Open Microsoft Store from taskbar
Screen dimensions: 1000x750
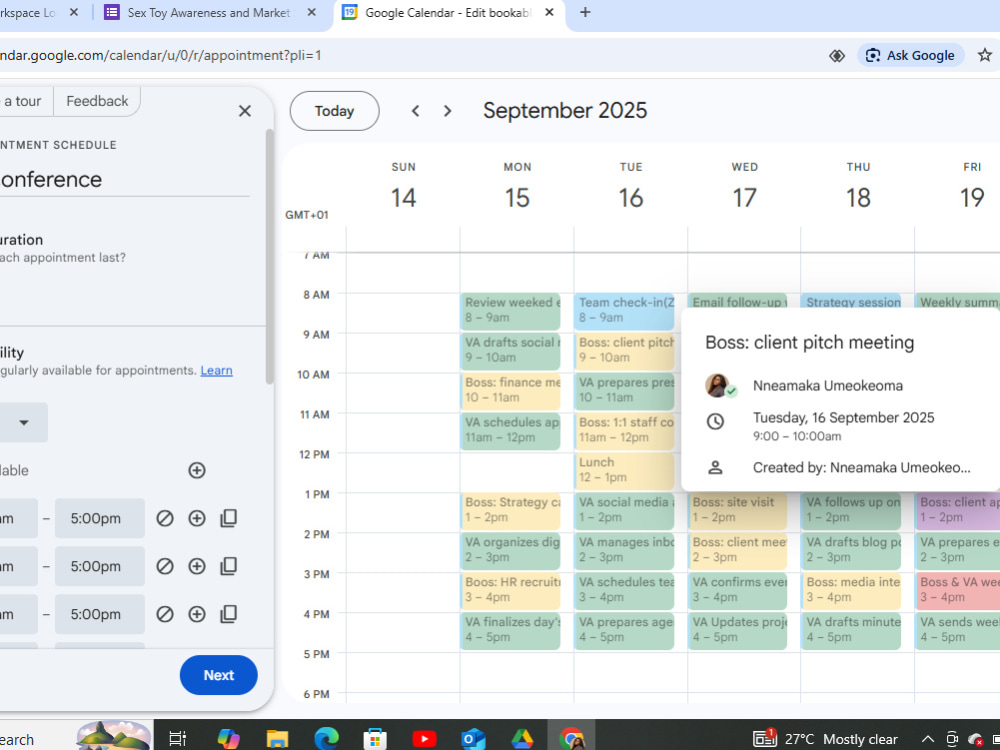[x=375, y=739]
